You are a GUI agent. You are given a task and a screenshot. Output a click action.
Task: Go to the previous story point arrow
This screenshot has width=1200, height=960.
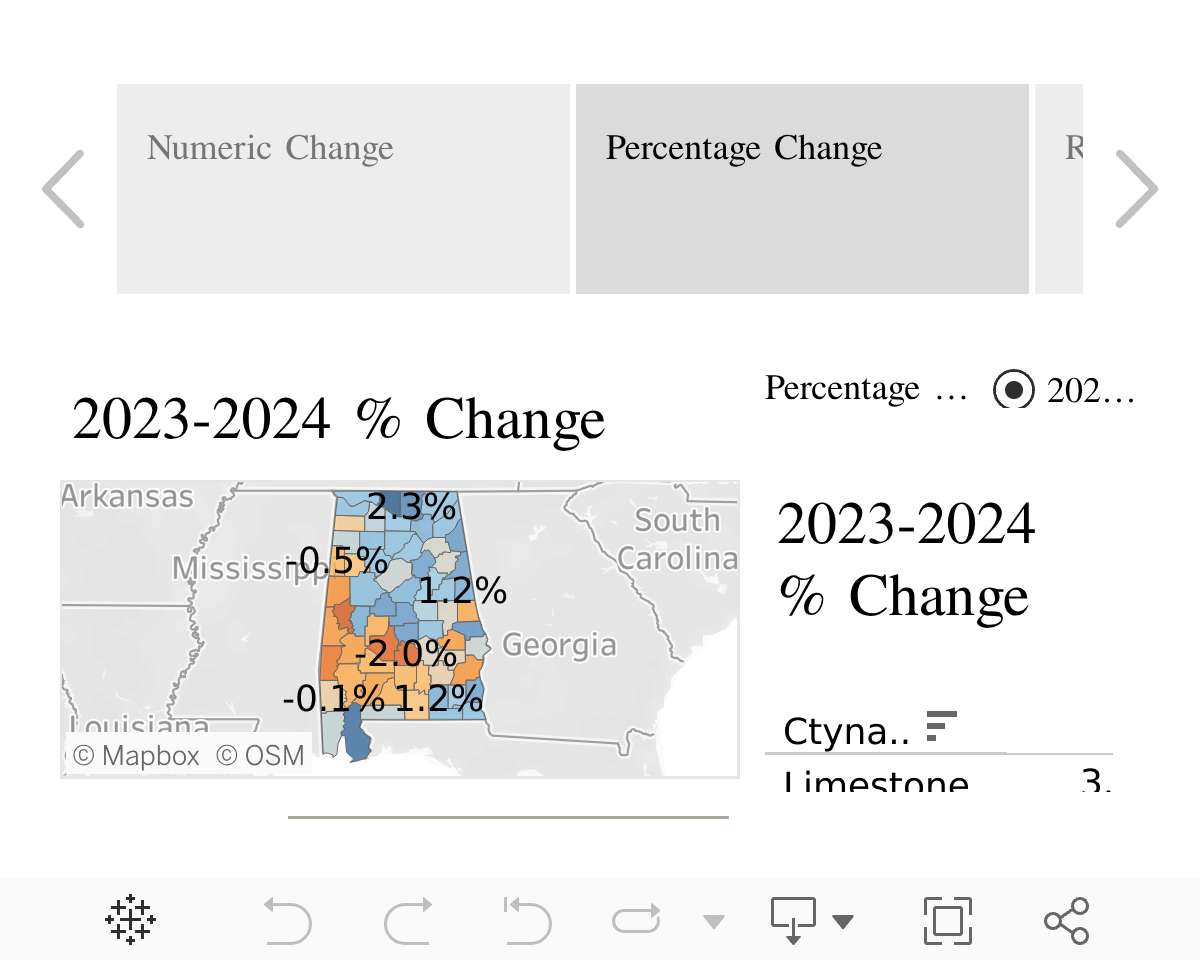(63, 189)
